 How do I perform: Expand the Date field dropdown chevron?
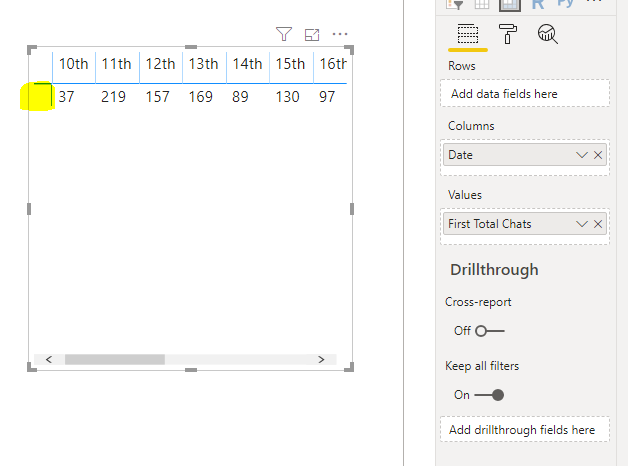pyautogui.click(x=582, y=155)
